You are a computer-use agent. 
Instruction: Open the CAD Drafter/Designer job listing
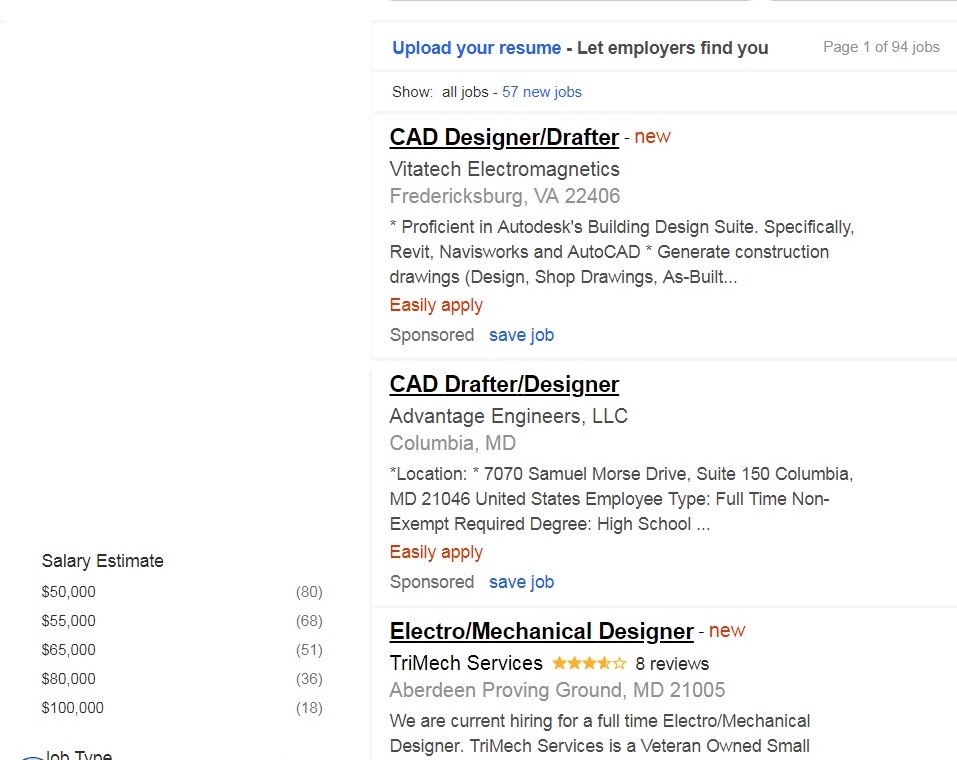pos(504,384)
